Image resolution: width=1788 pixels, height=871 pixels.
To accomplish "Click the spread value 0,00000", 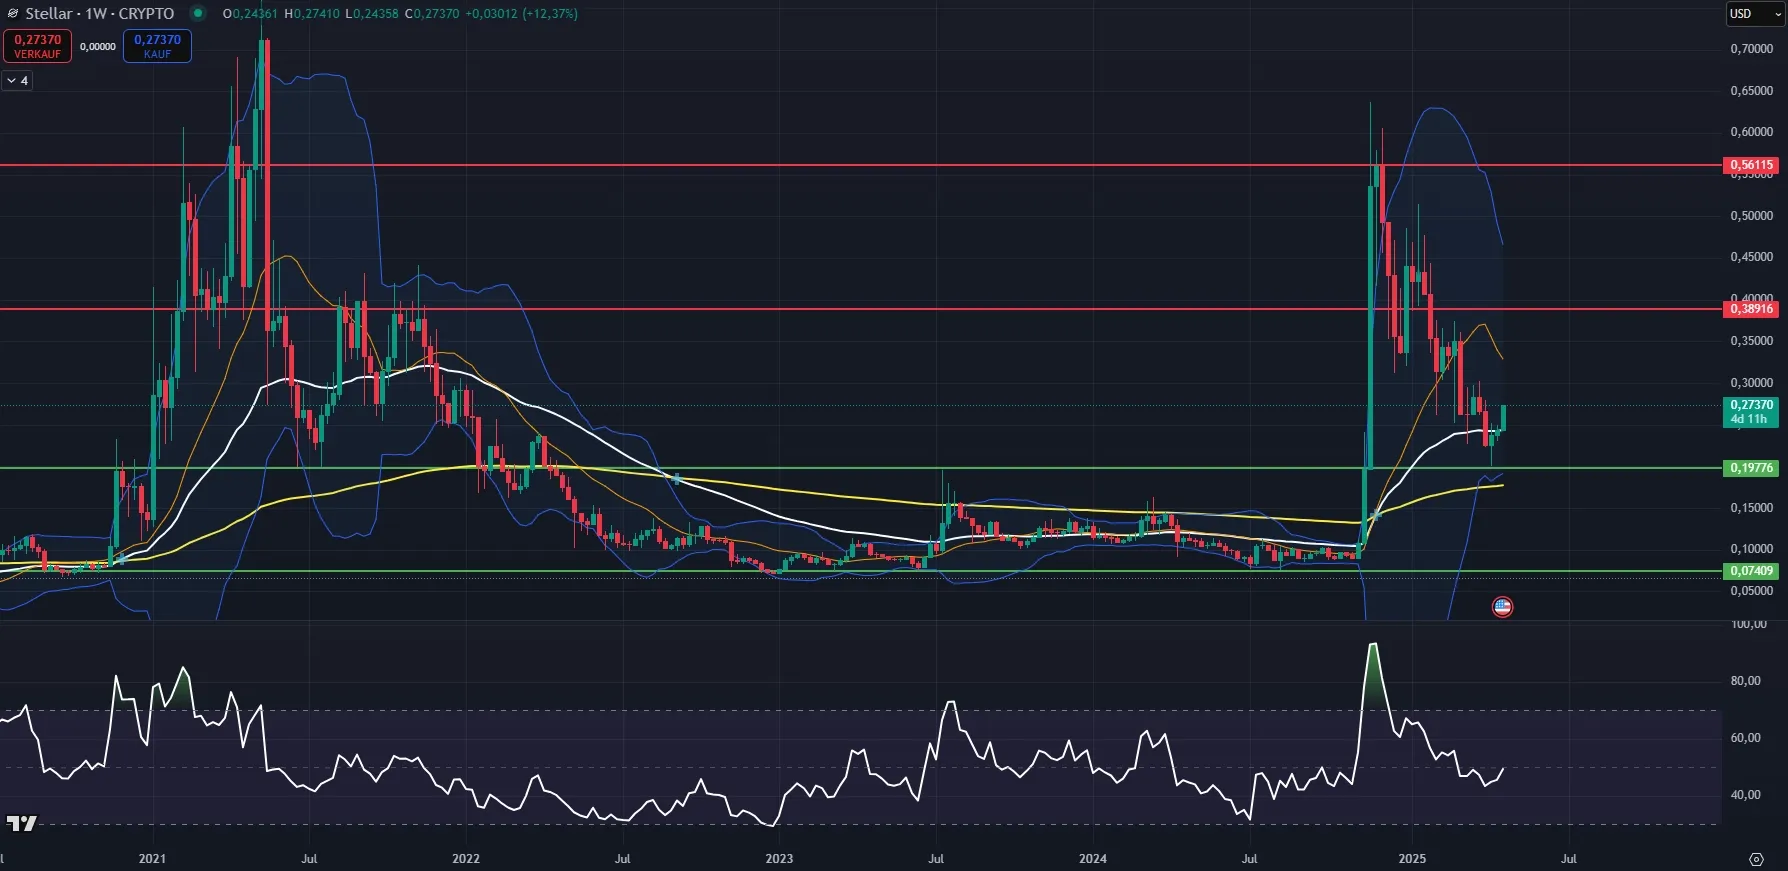I will (x=97, y=47).
